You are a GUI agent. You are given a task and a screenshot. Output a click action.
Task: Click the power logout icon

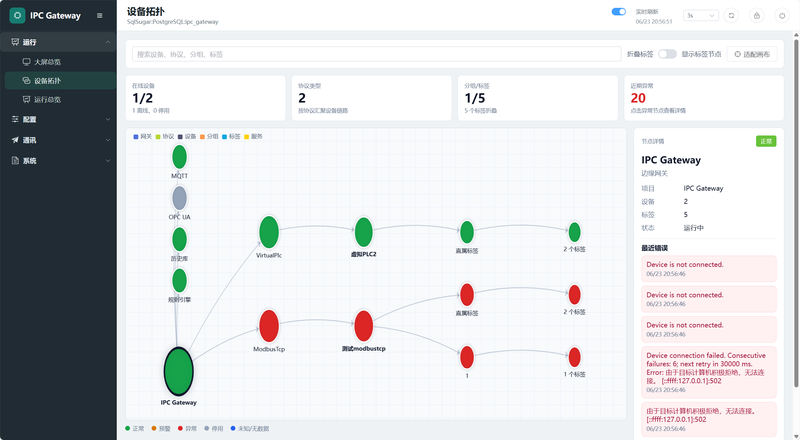tap(782, 15)
